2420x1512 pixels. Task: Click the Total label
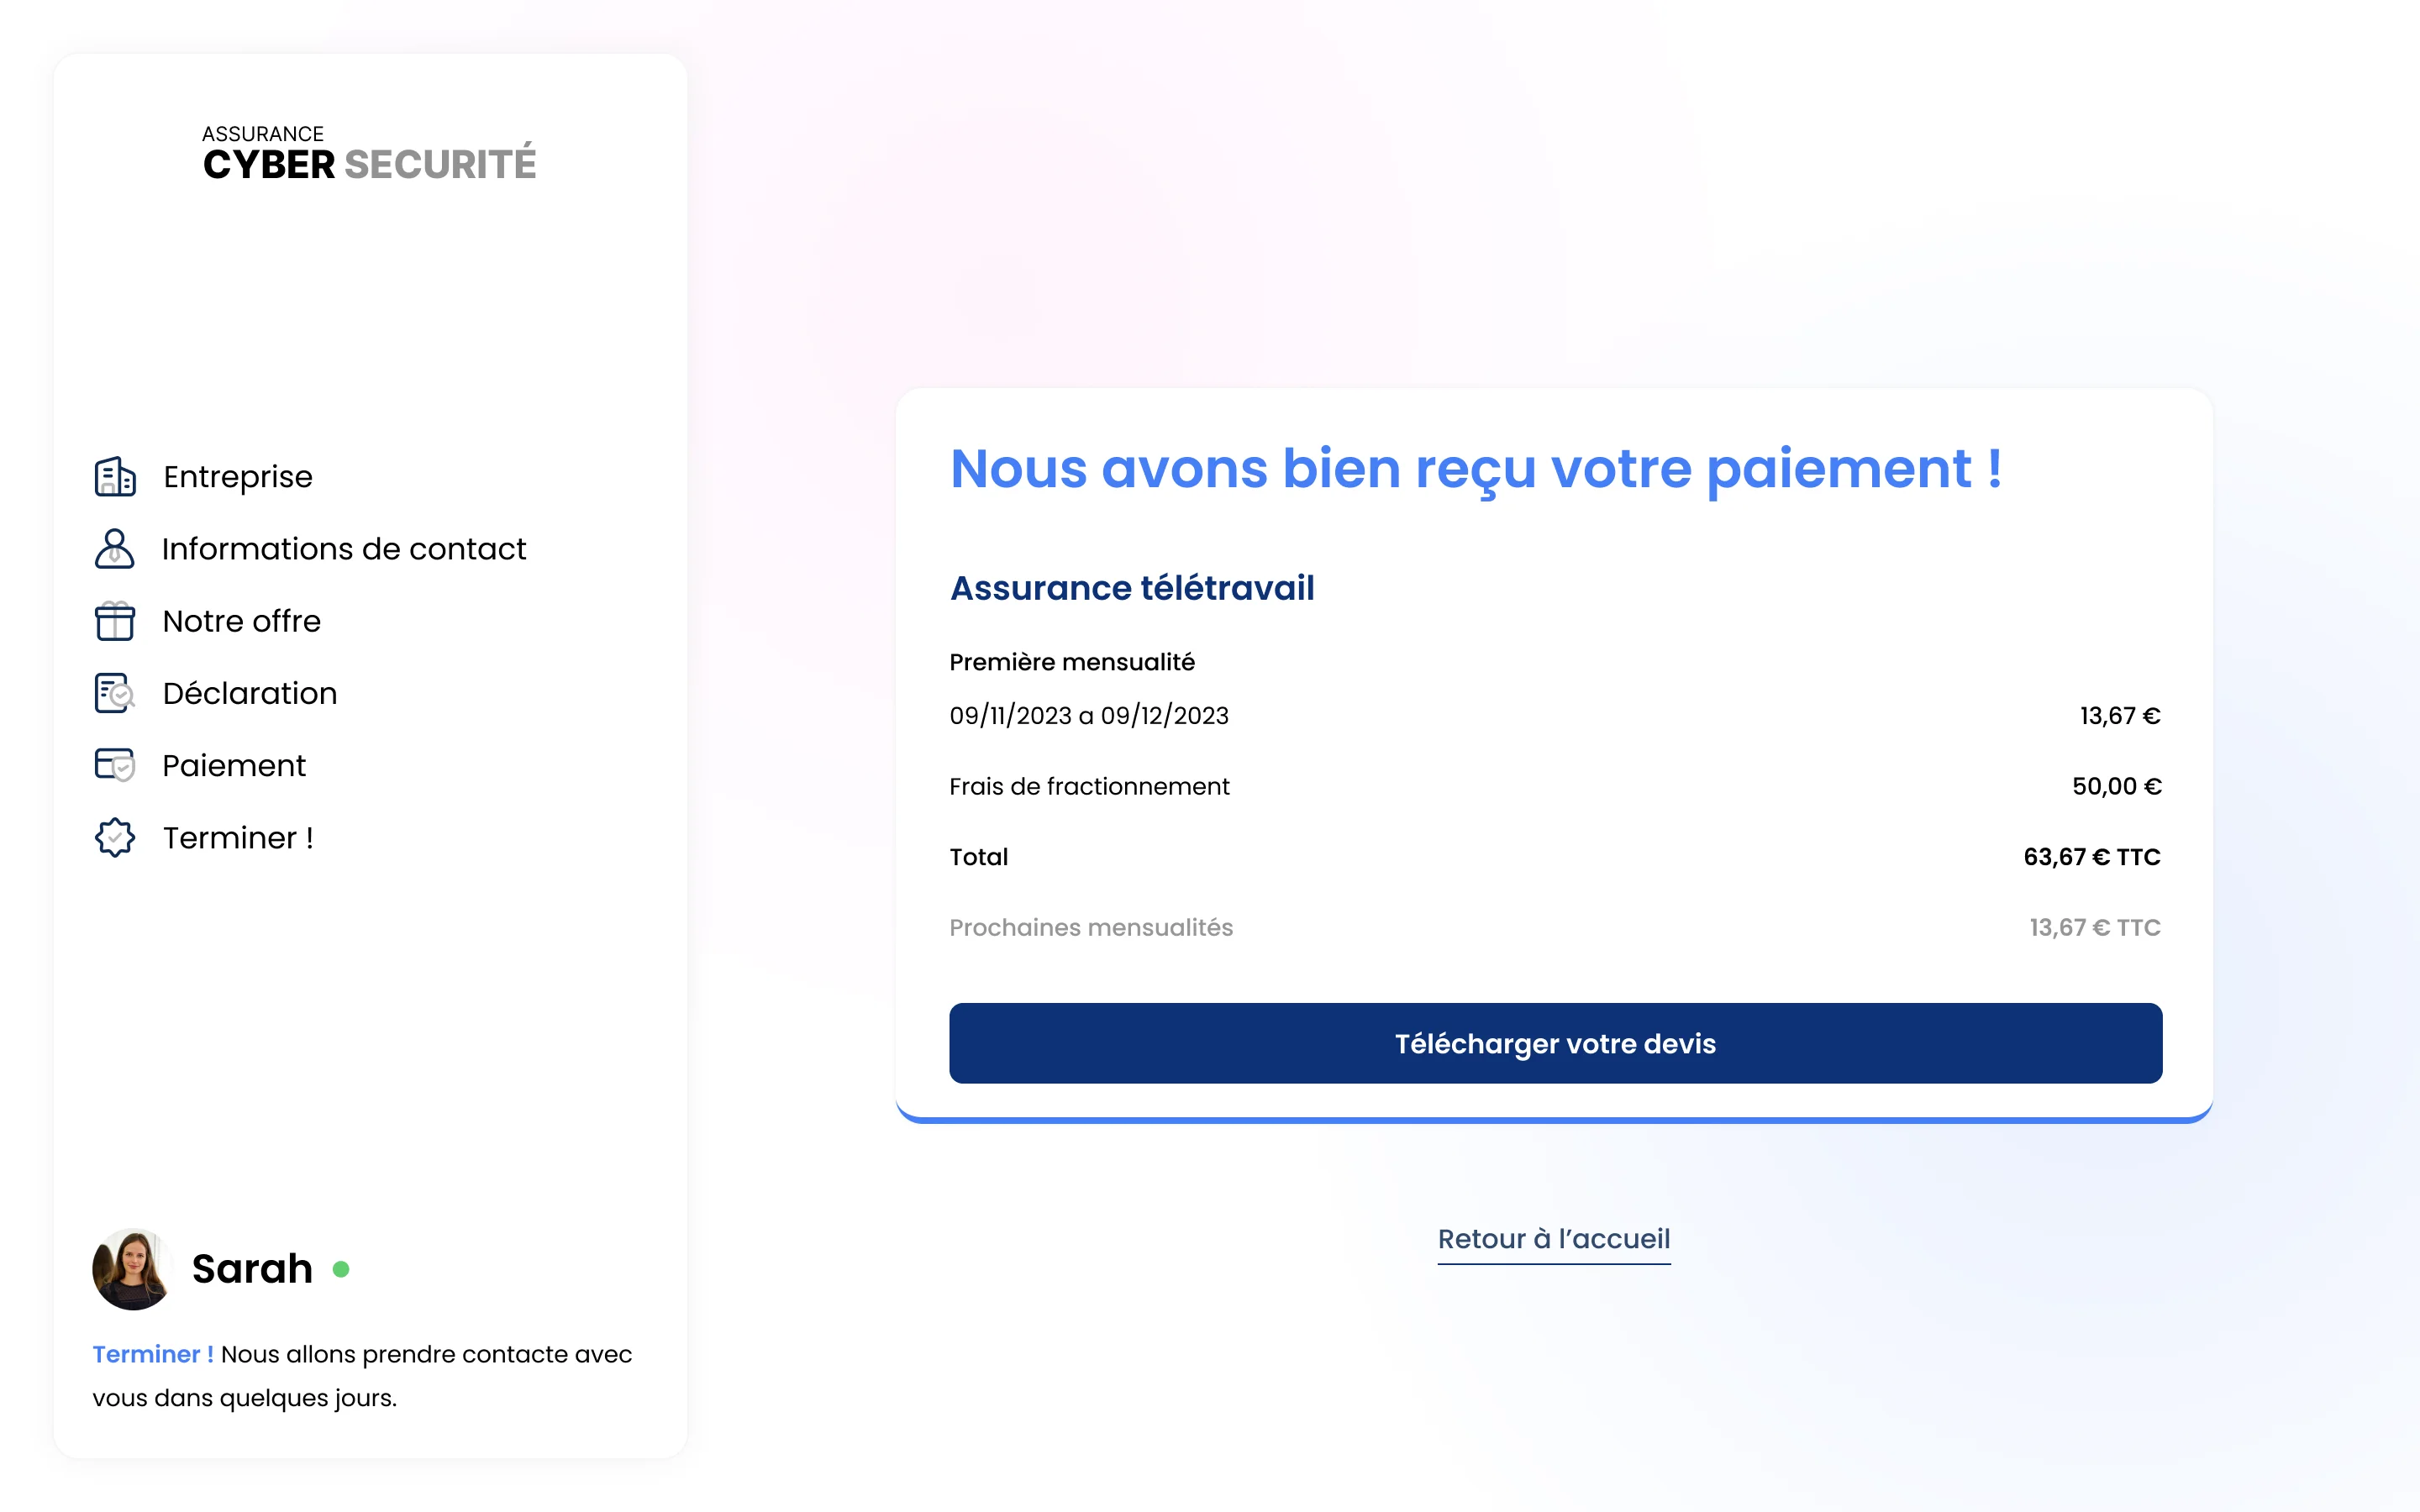tap(978, 857)
